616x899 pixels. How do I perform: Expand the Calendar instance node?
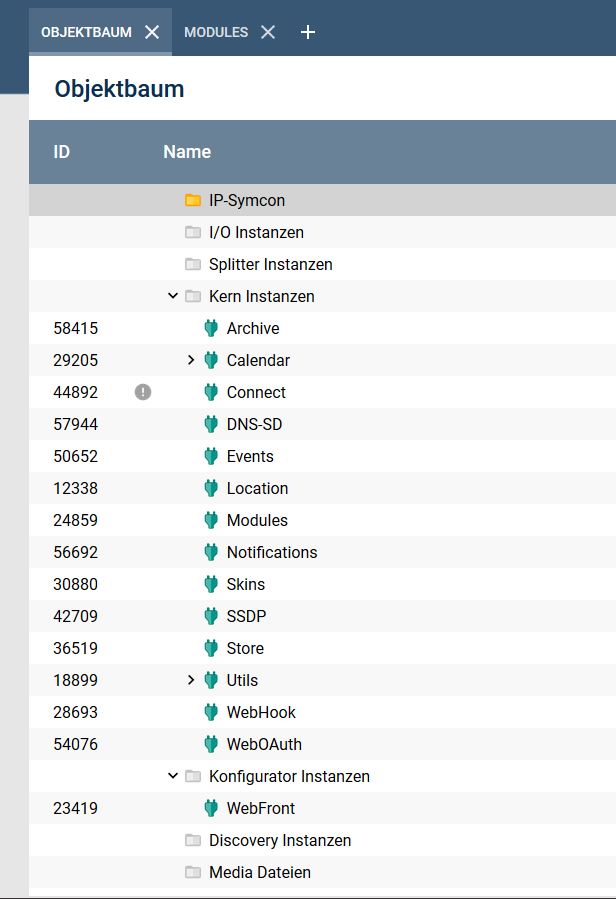[x=191, y=360]
